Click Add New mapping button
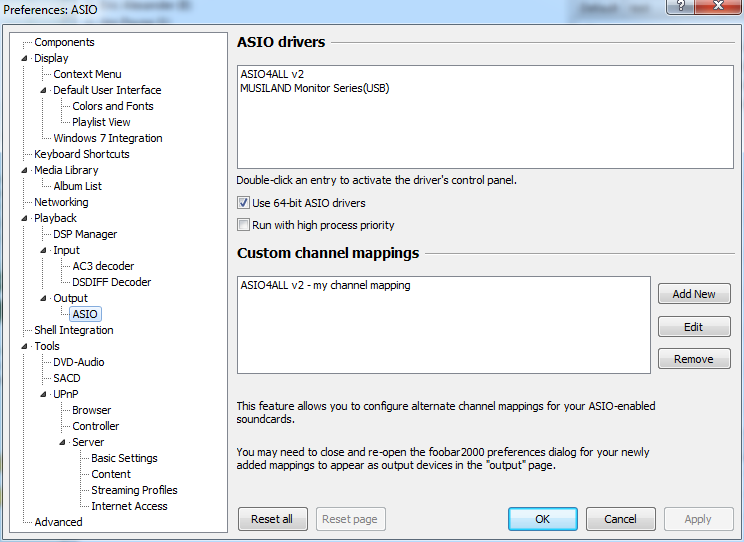The height and width of the screenshot is (542, 744). pyautogui.click(x=694, y=294)
